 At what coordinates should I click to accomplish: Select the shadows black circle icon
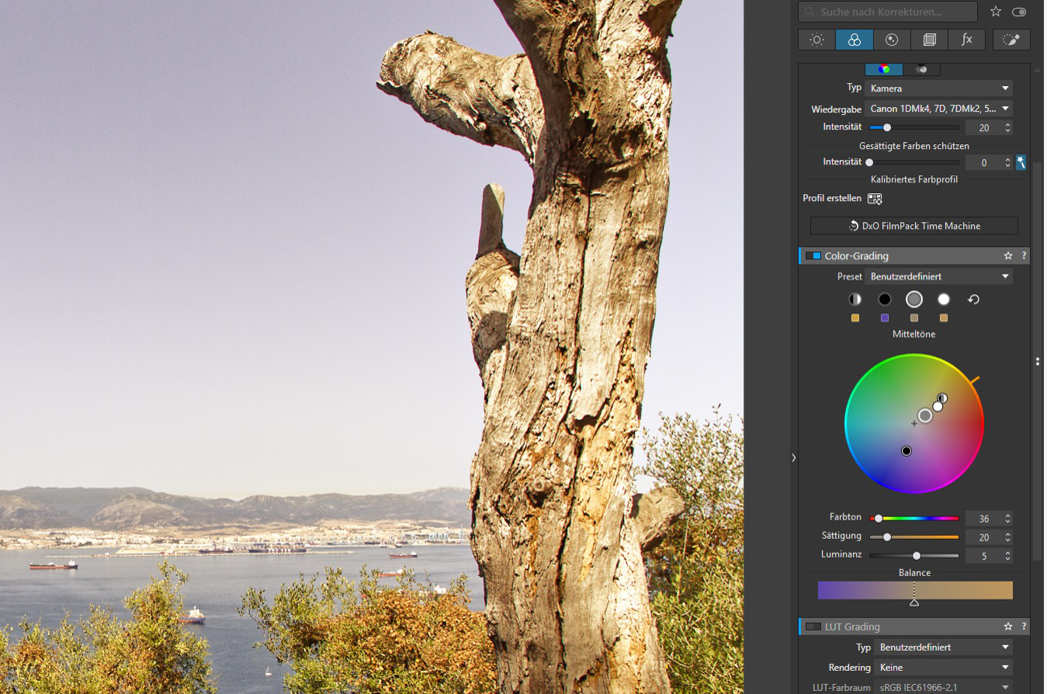pos(885,299)
